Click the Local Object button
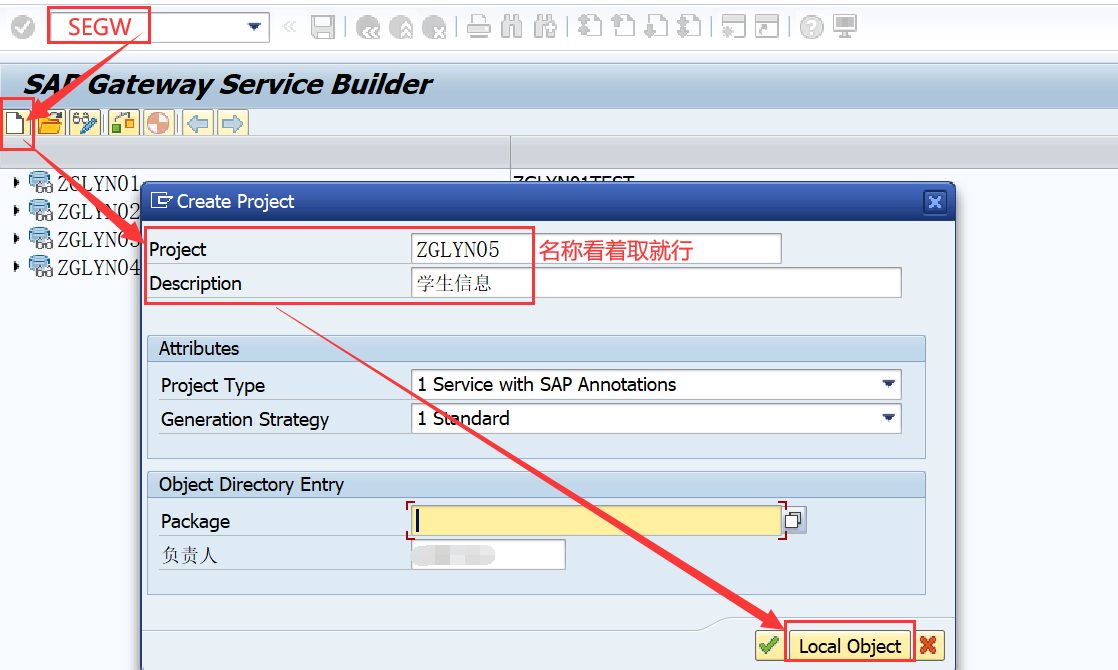Screen dimensions: 1118x670 pyautogui.click(x=850, y=646)
